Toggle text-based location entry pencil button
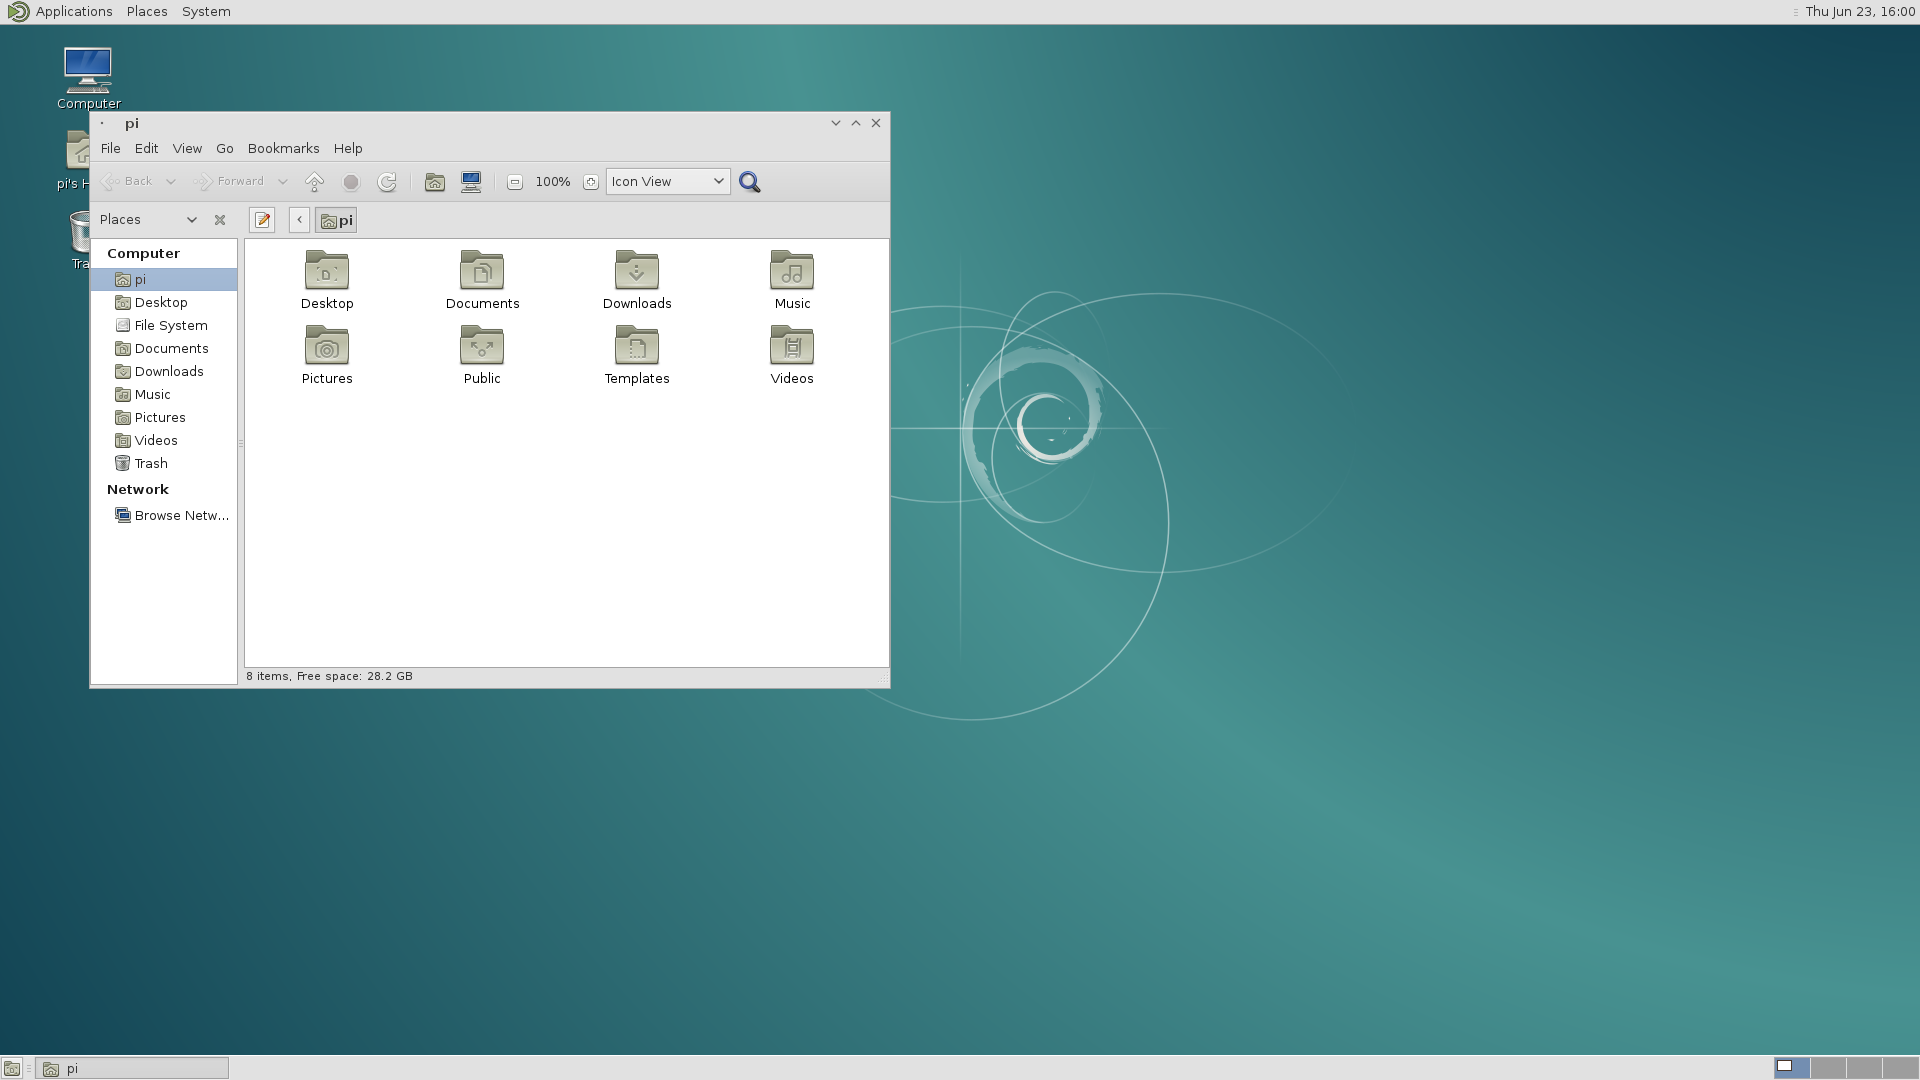This screenshot has height=1080, width=1920. 262,220
